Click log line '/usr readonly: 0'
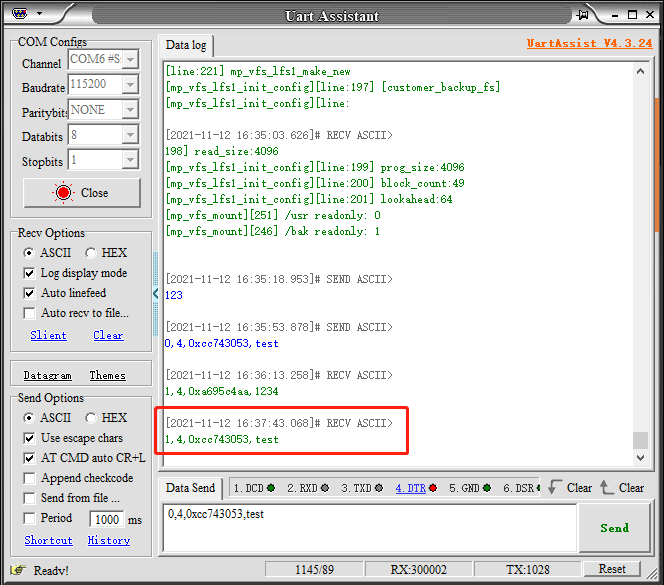 coord(273,215)
